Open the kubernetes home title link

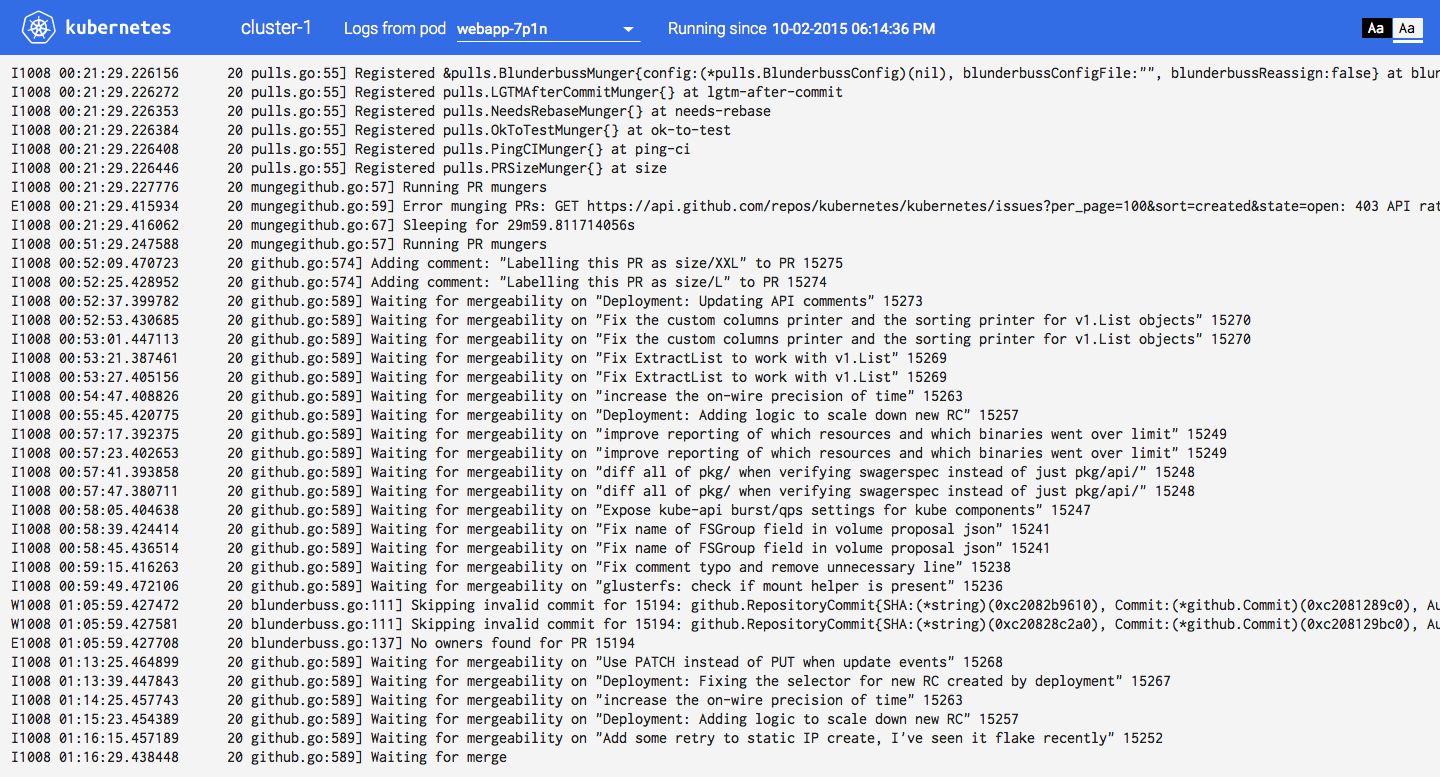tap(118, 28)
